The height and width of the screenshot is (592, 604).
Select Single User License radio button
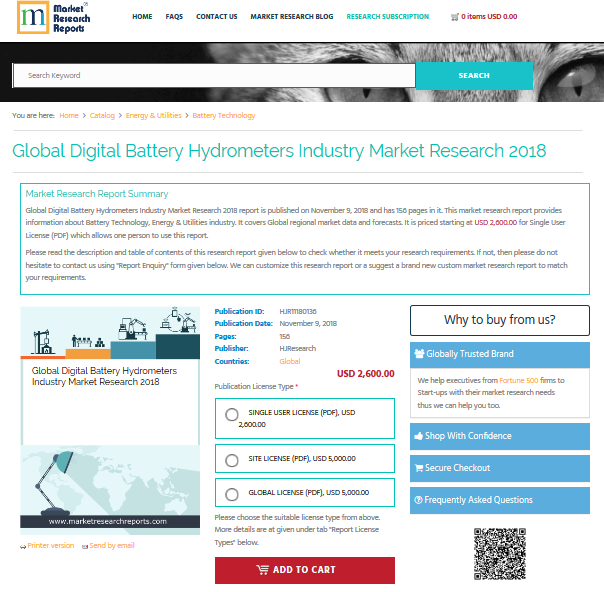[232, 415]
